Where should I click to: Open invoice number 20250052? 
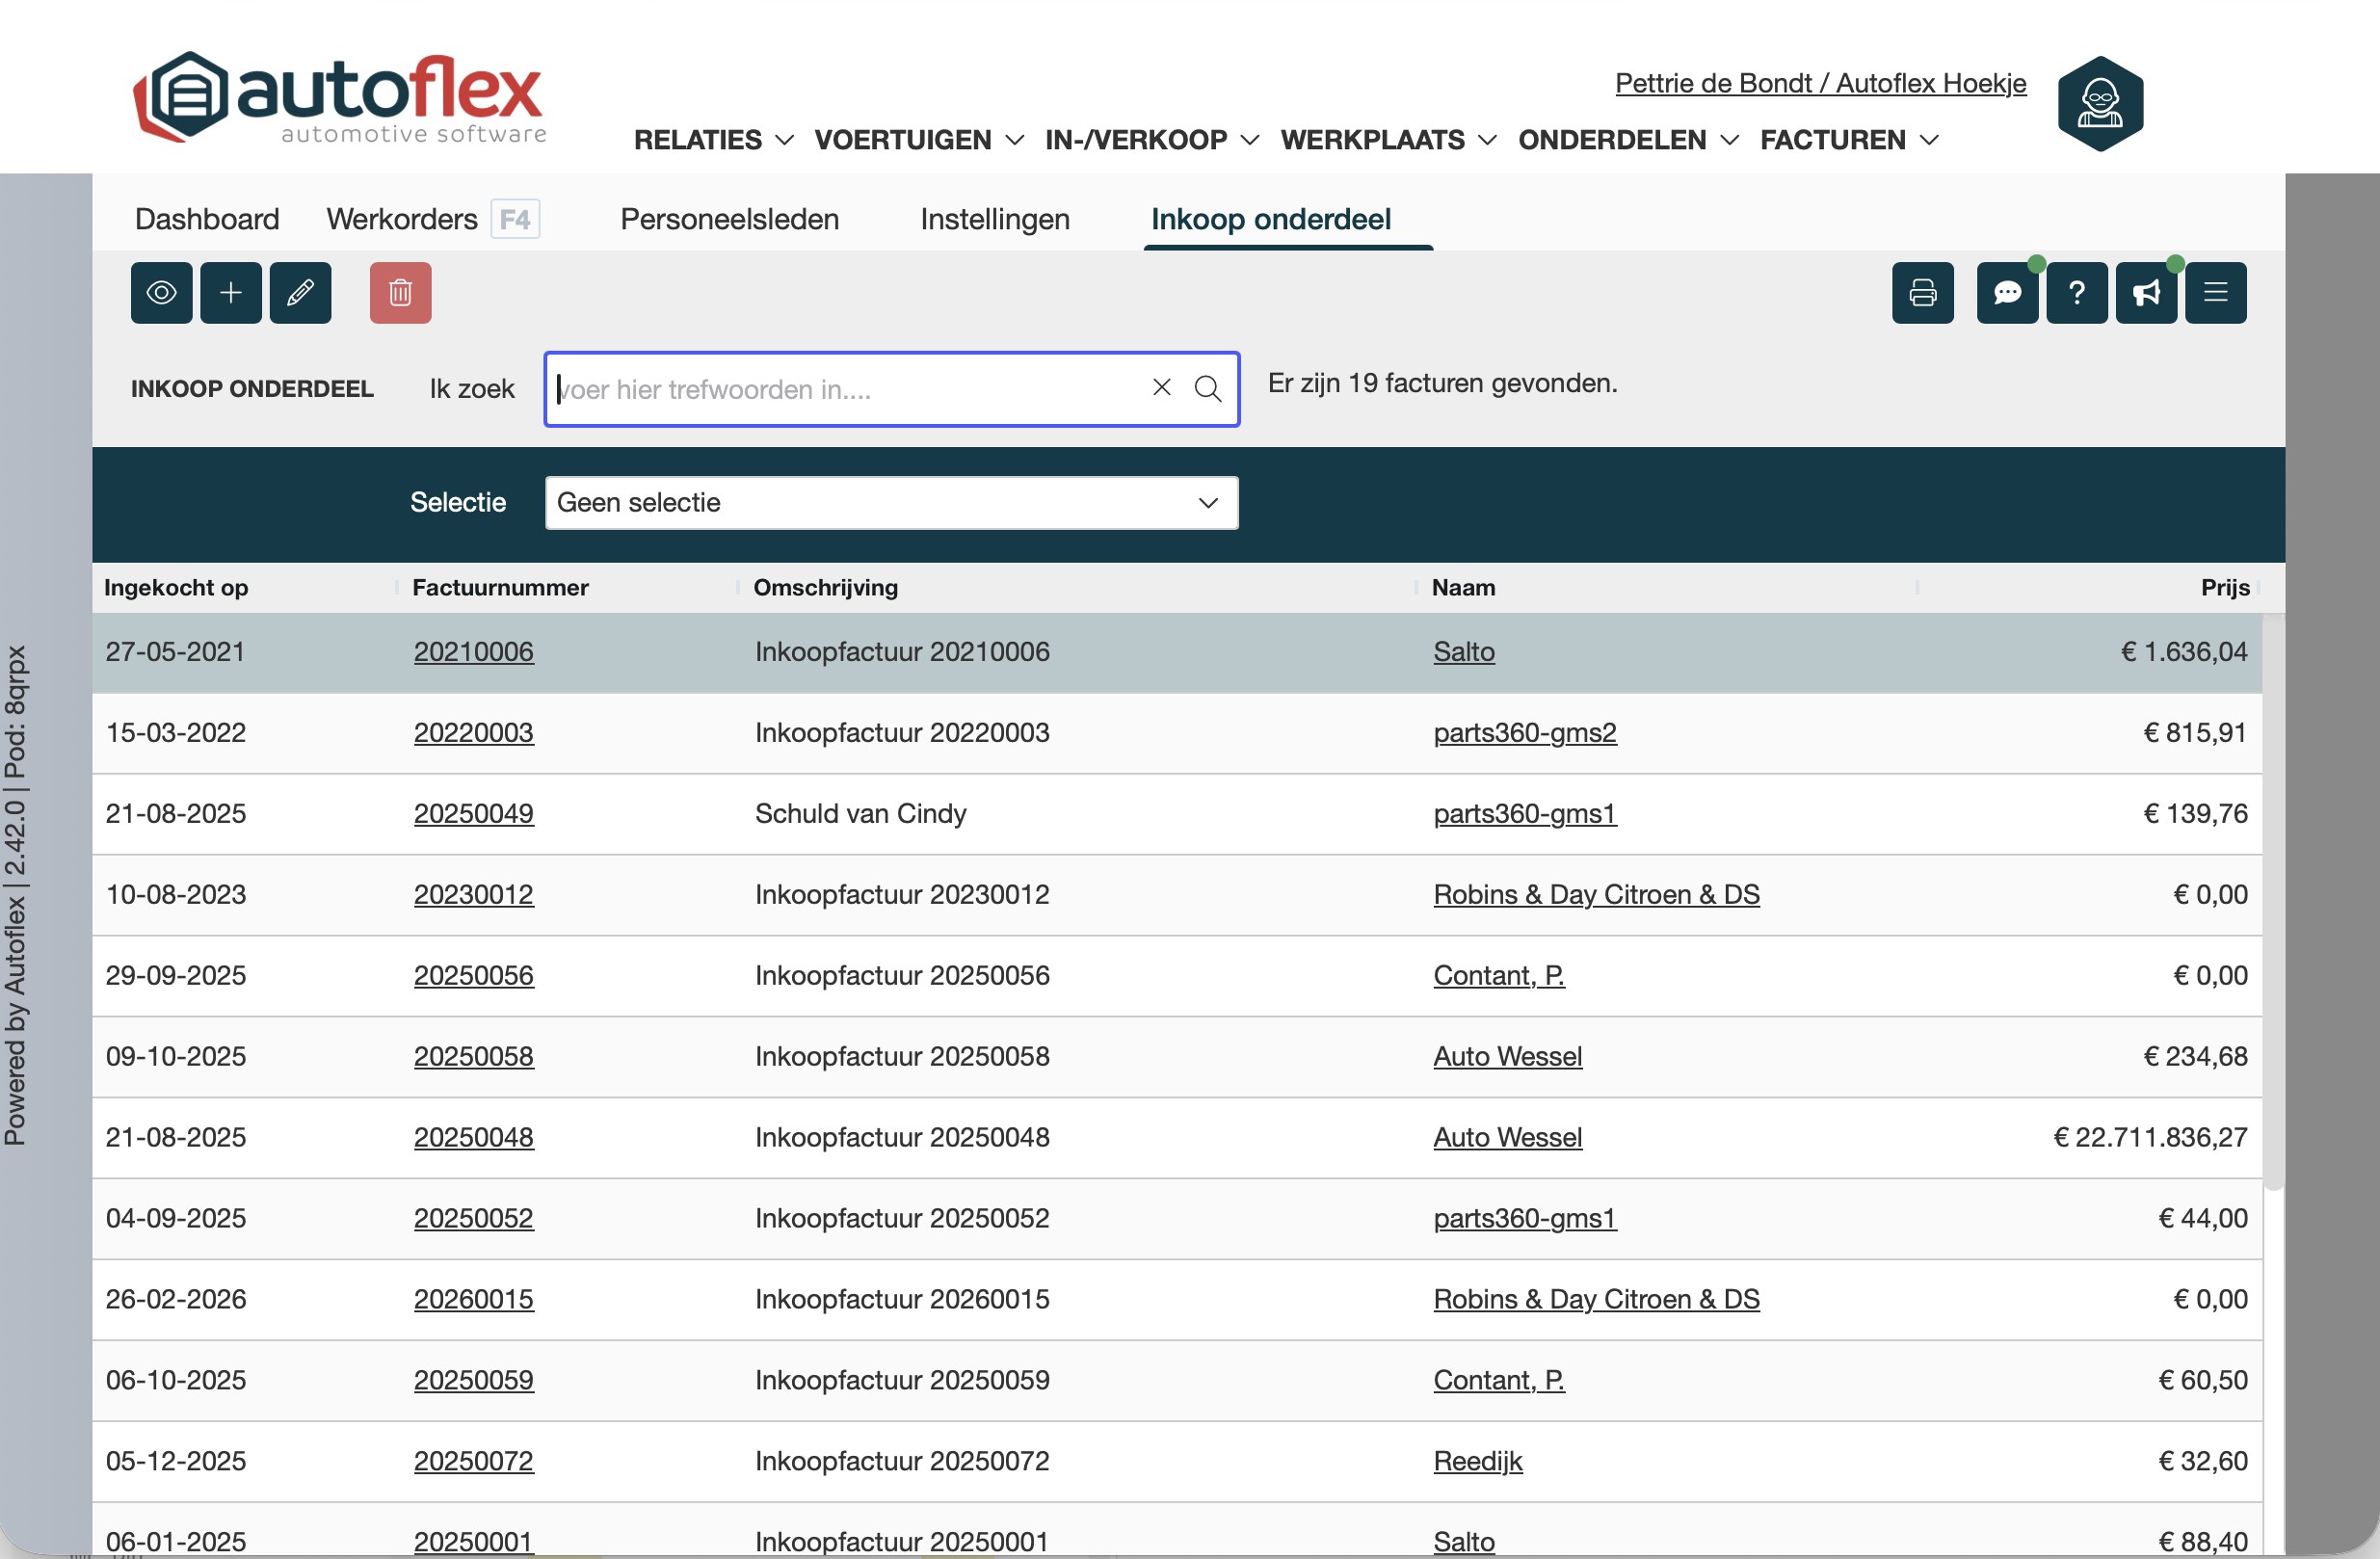click(474, 1219)
